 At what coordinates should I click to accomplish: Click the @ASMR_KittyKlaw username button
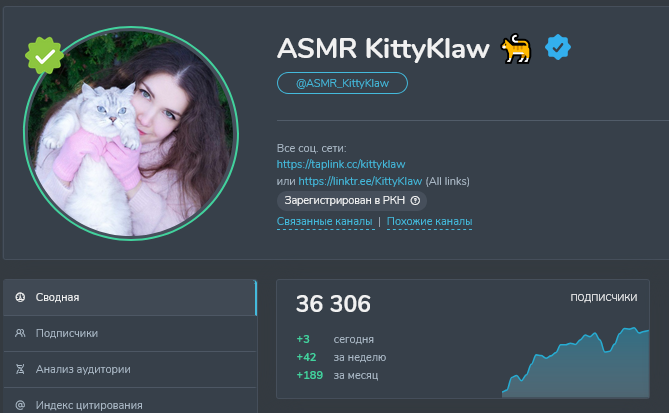pos(342,83)
